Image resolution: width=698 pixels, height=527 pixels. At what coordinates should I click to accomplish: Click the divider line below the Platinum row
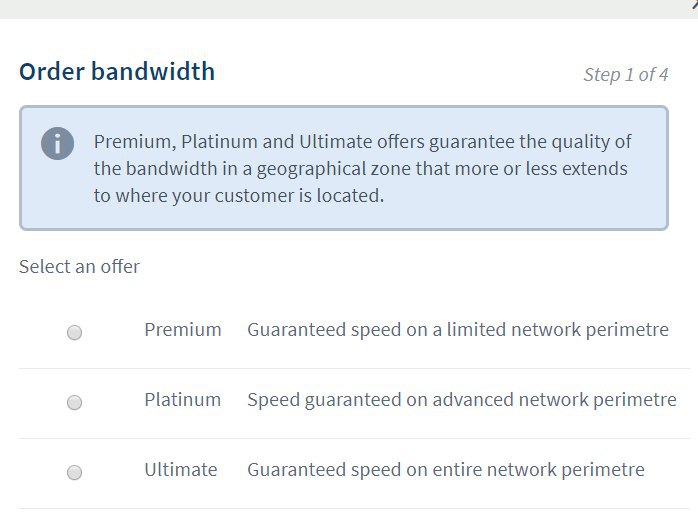point(354,438)
